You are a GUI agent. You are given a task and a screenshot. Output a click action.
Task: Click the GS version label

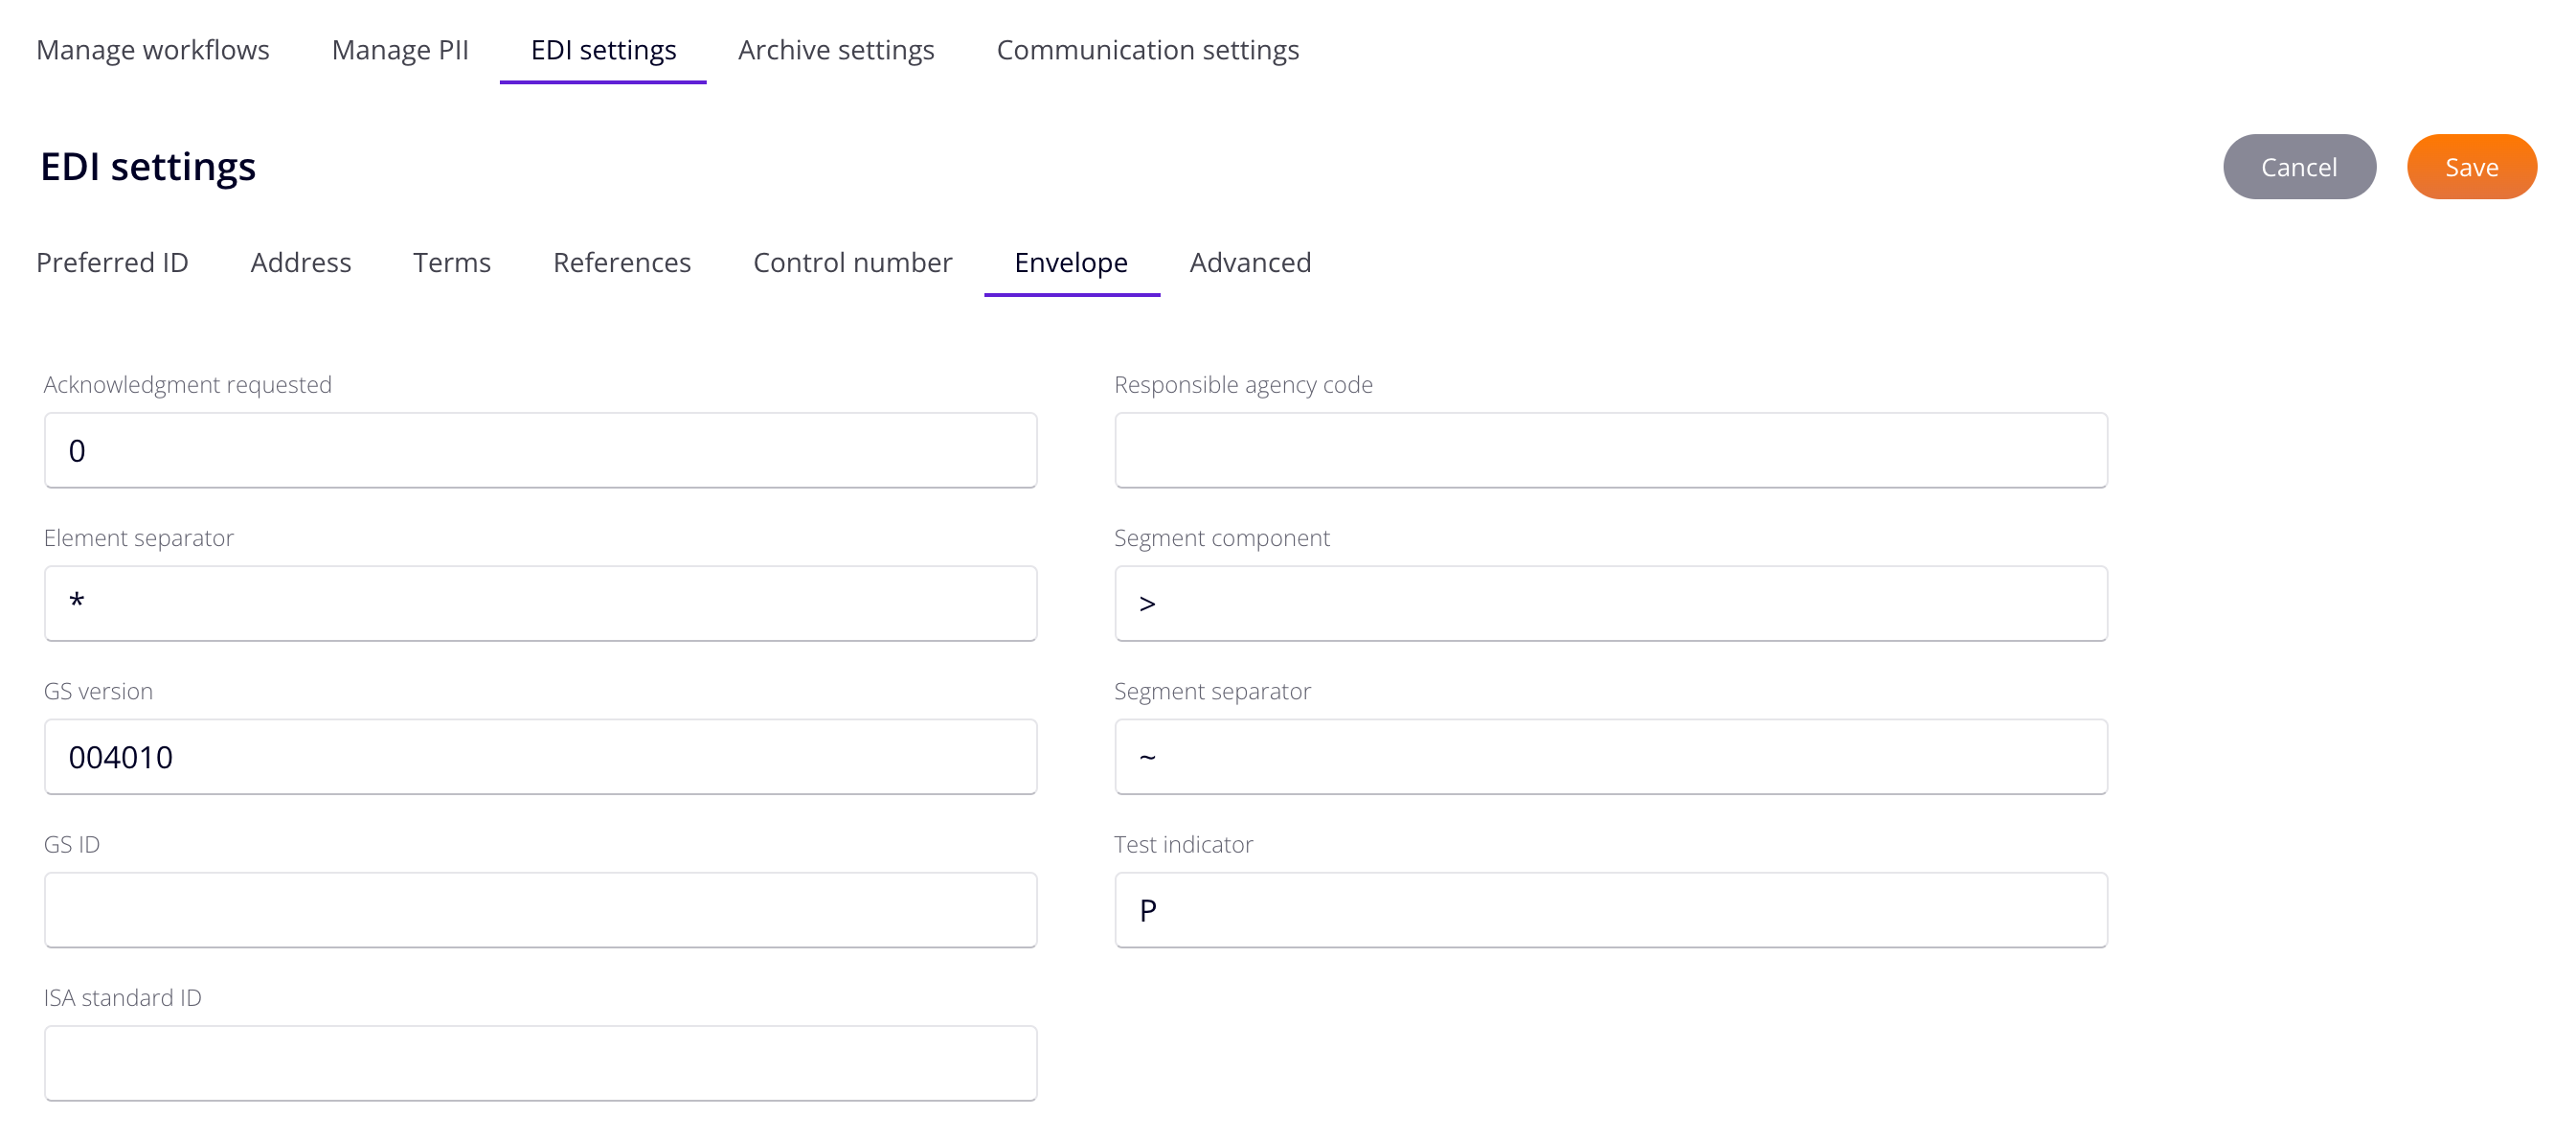(x=98, y=691)
